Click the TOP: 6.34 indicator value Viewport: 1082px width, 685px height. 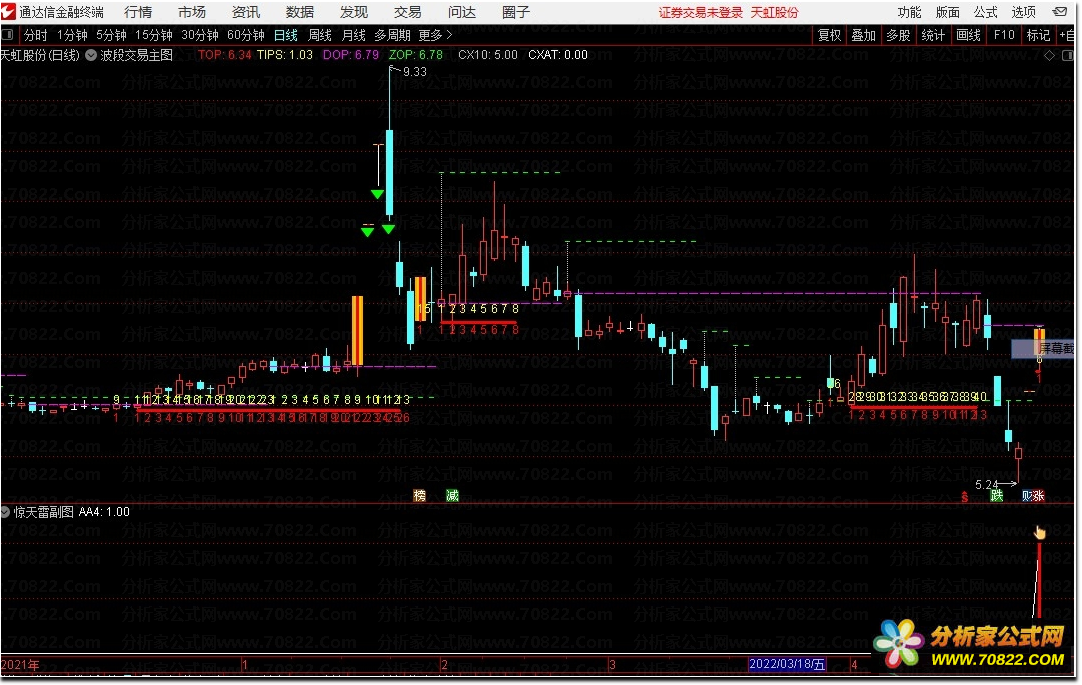224,55
